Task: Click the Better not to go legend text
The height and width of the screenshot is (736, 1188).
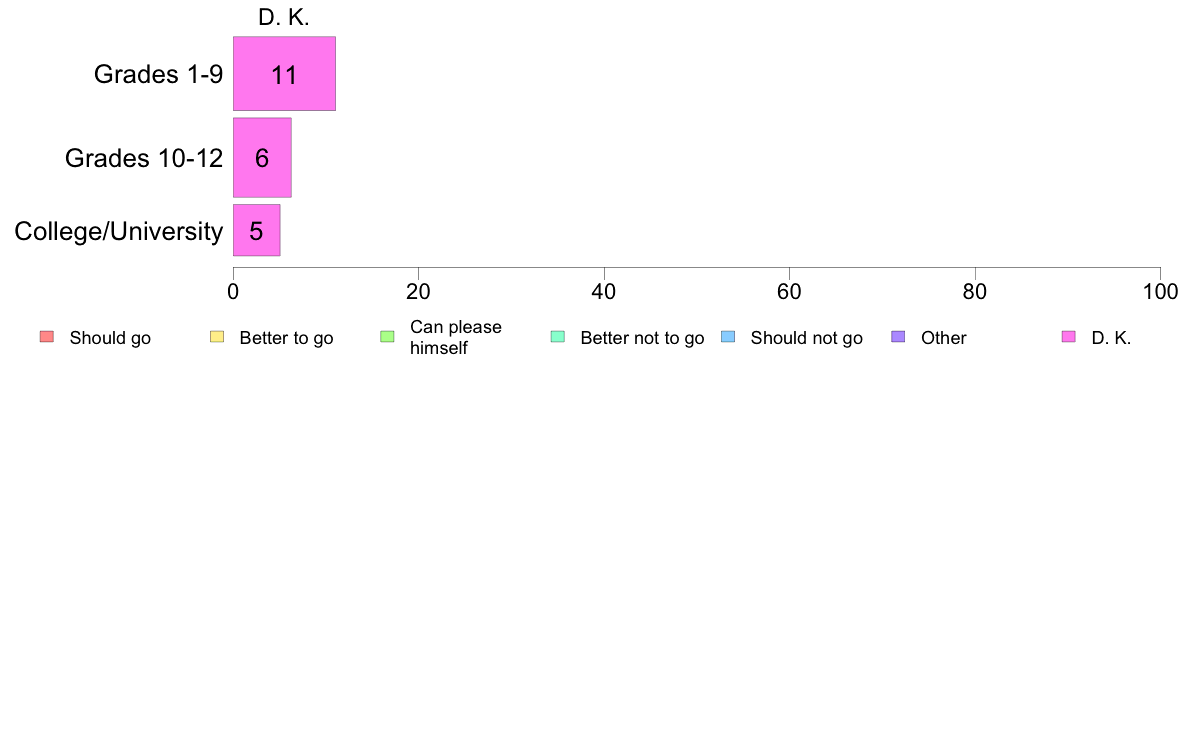Action: (x=642, y=338)
